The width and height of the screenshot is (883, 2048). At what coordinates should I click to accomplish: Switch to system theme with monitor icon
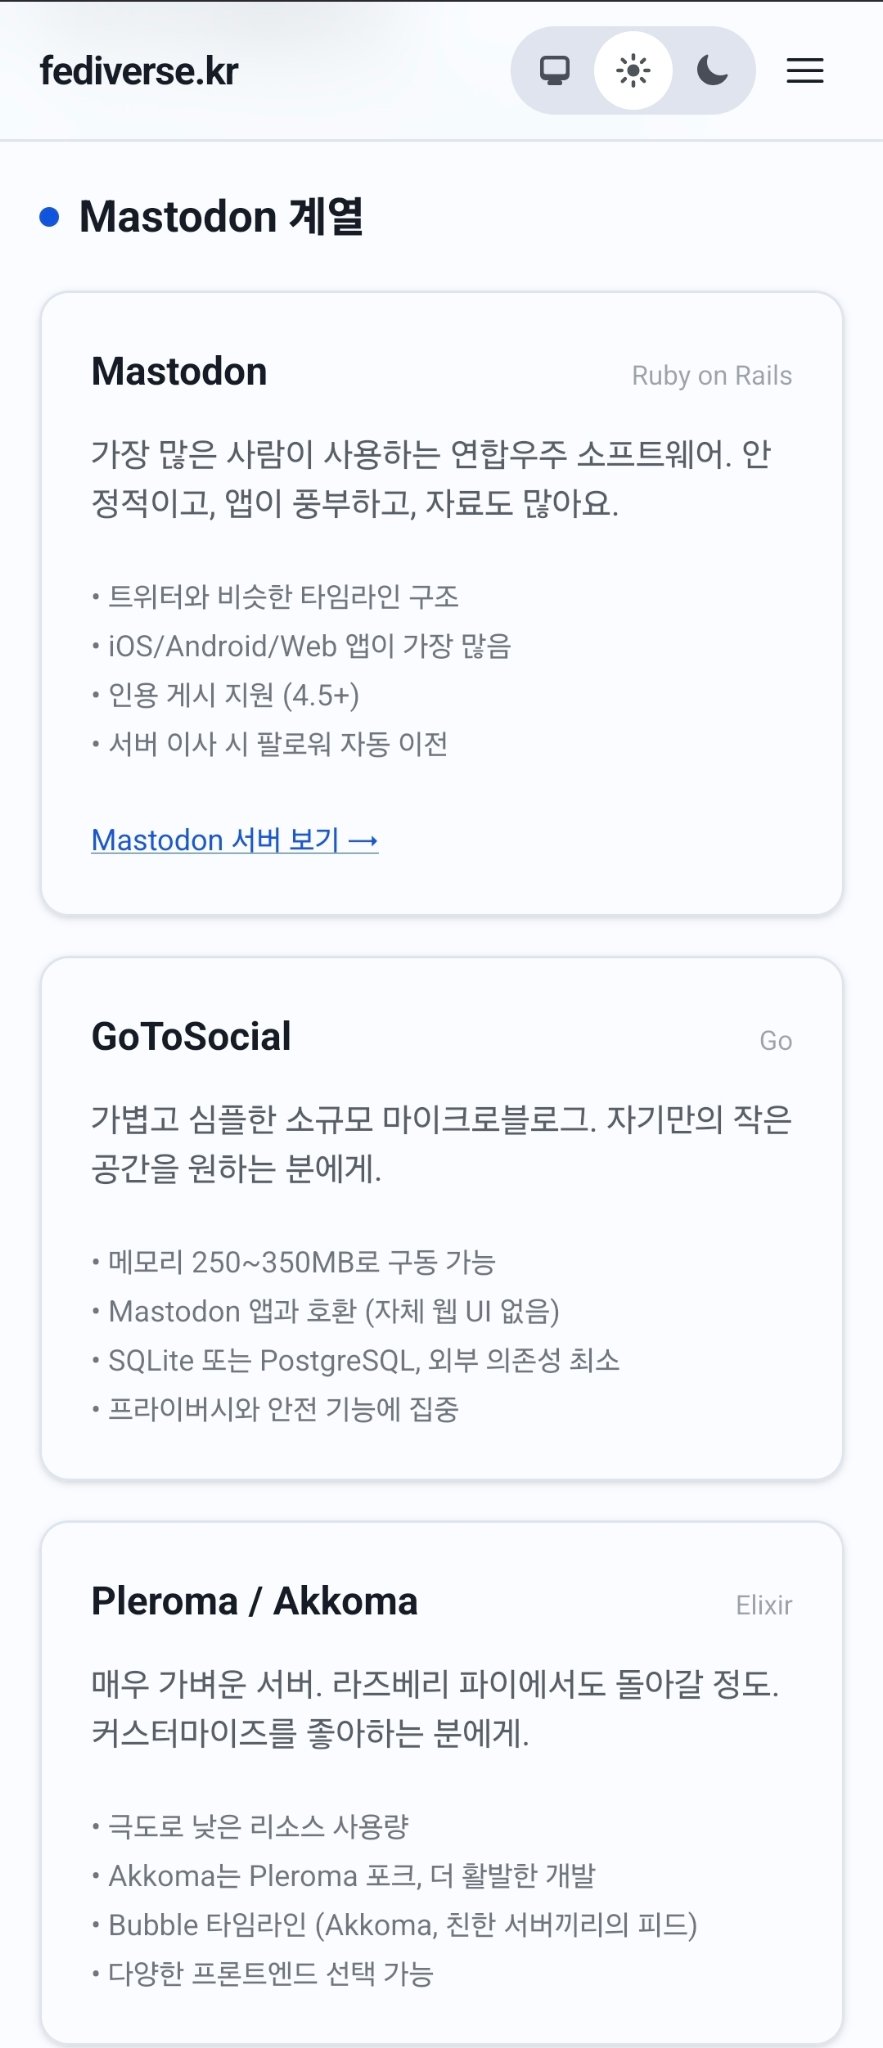coord(555,71)
